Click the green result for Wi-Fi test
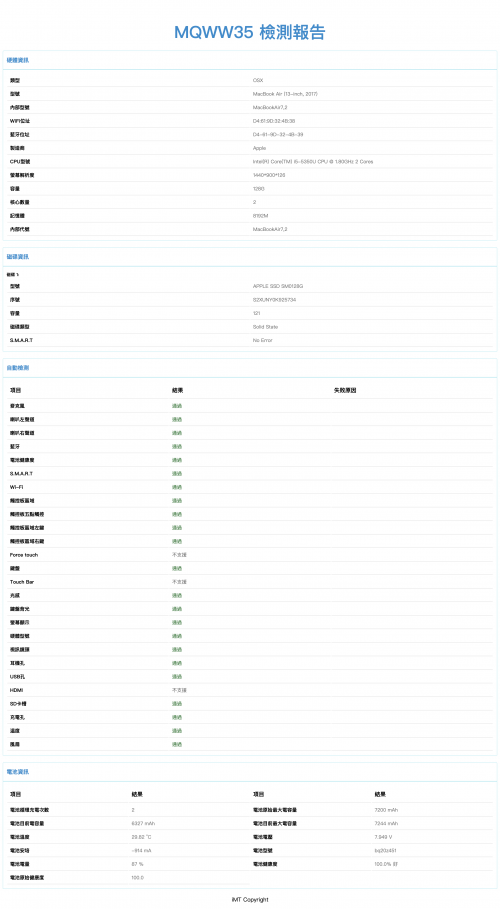500x909 pixels. 177,487
